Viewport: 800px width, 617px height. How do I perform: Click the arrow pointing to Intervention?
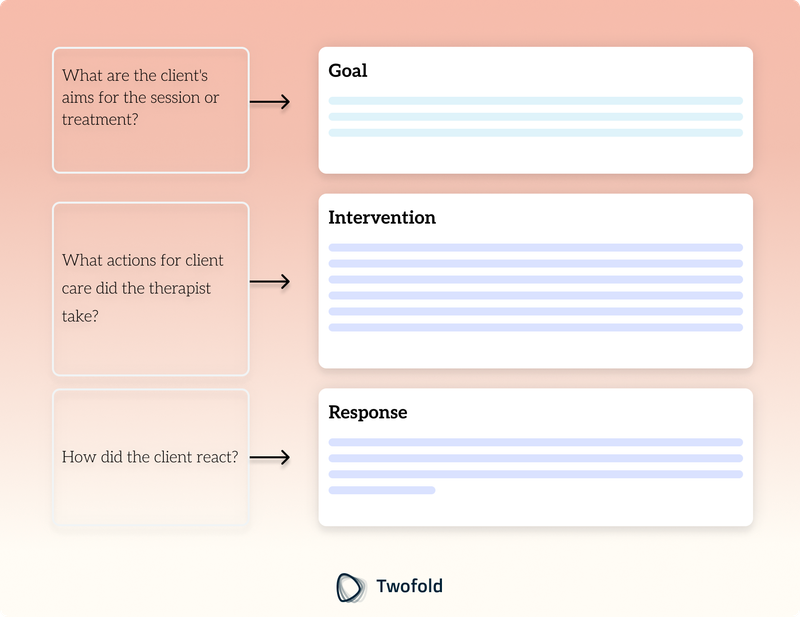270,282
